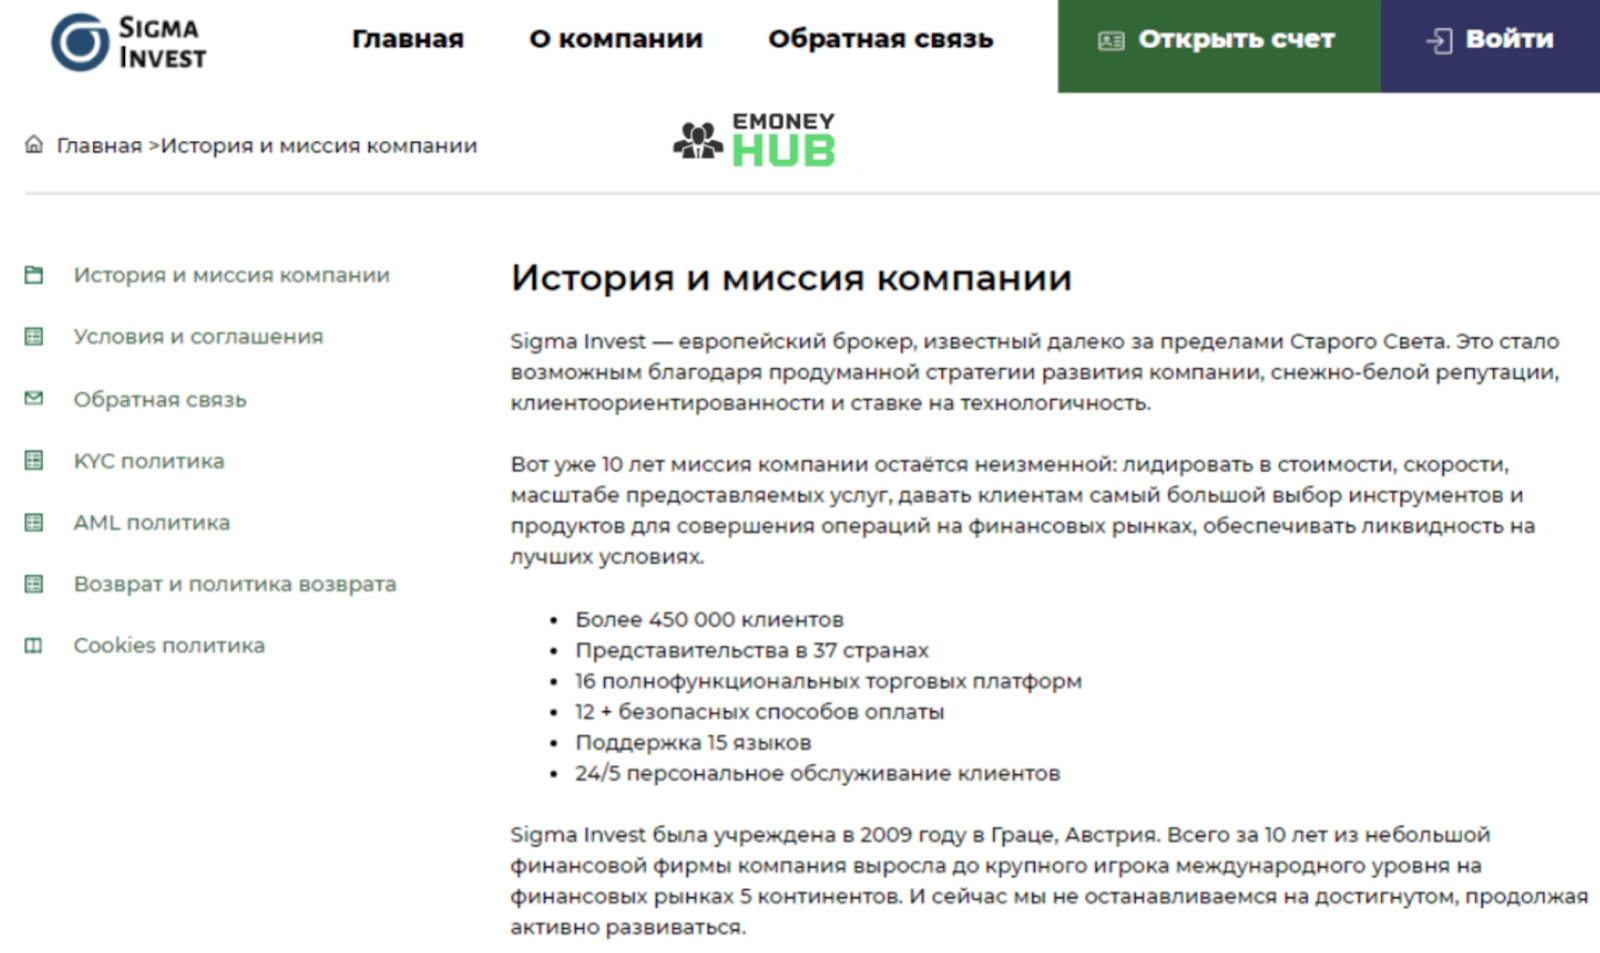The image size is (1600, 953).
Task: Click the account card icon in Открыть счет
Action: coord(1111,41)
